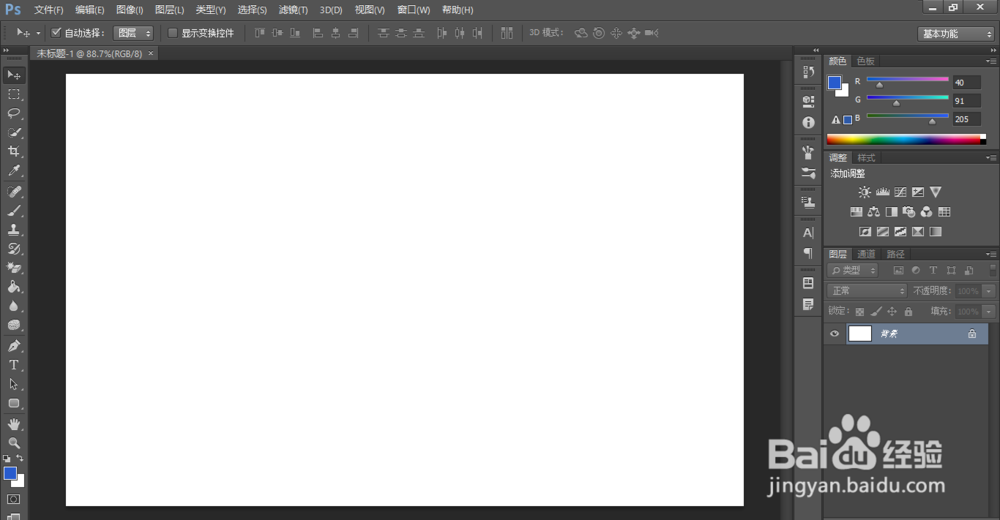Select the Pen tool
The height and width of the screenshot is (520, 1000).
13,346
